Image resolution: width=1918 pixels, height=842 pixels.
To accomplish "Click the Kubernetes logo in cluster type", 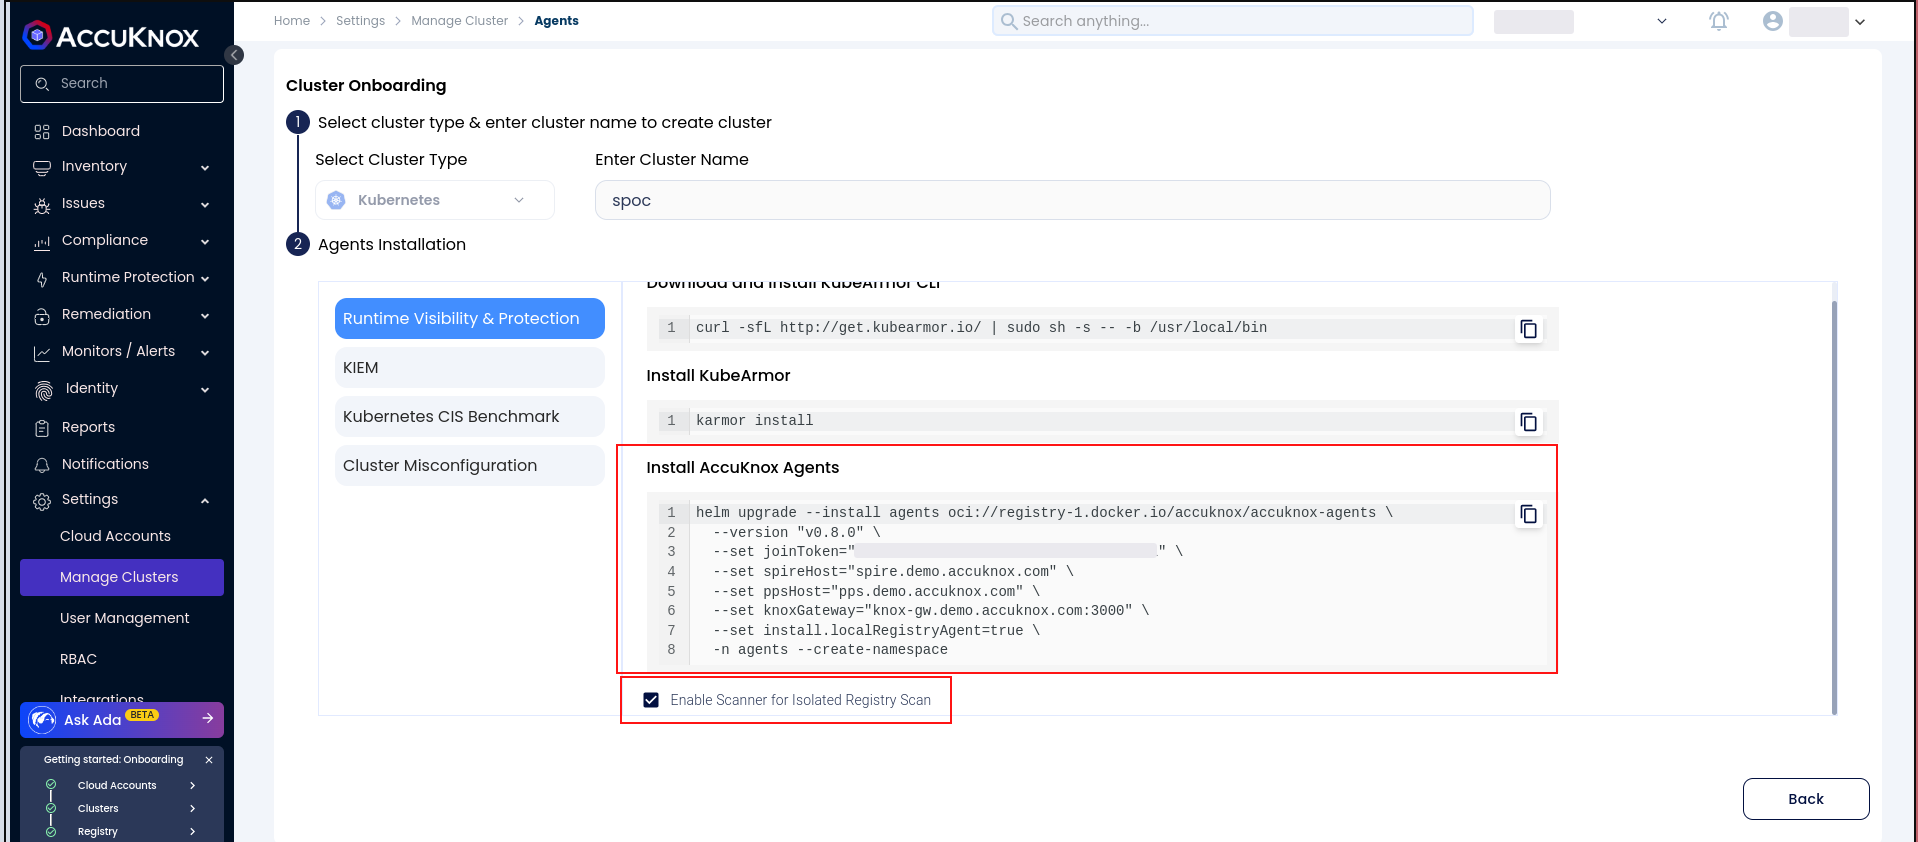I will pos(337,200).
